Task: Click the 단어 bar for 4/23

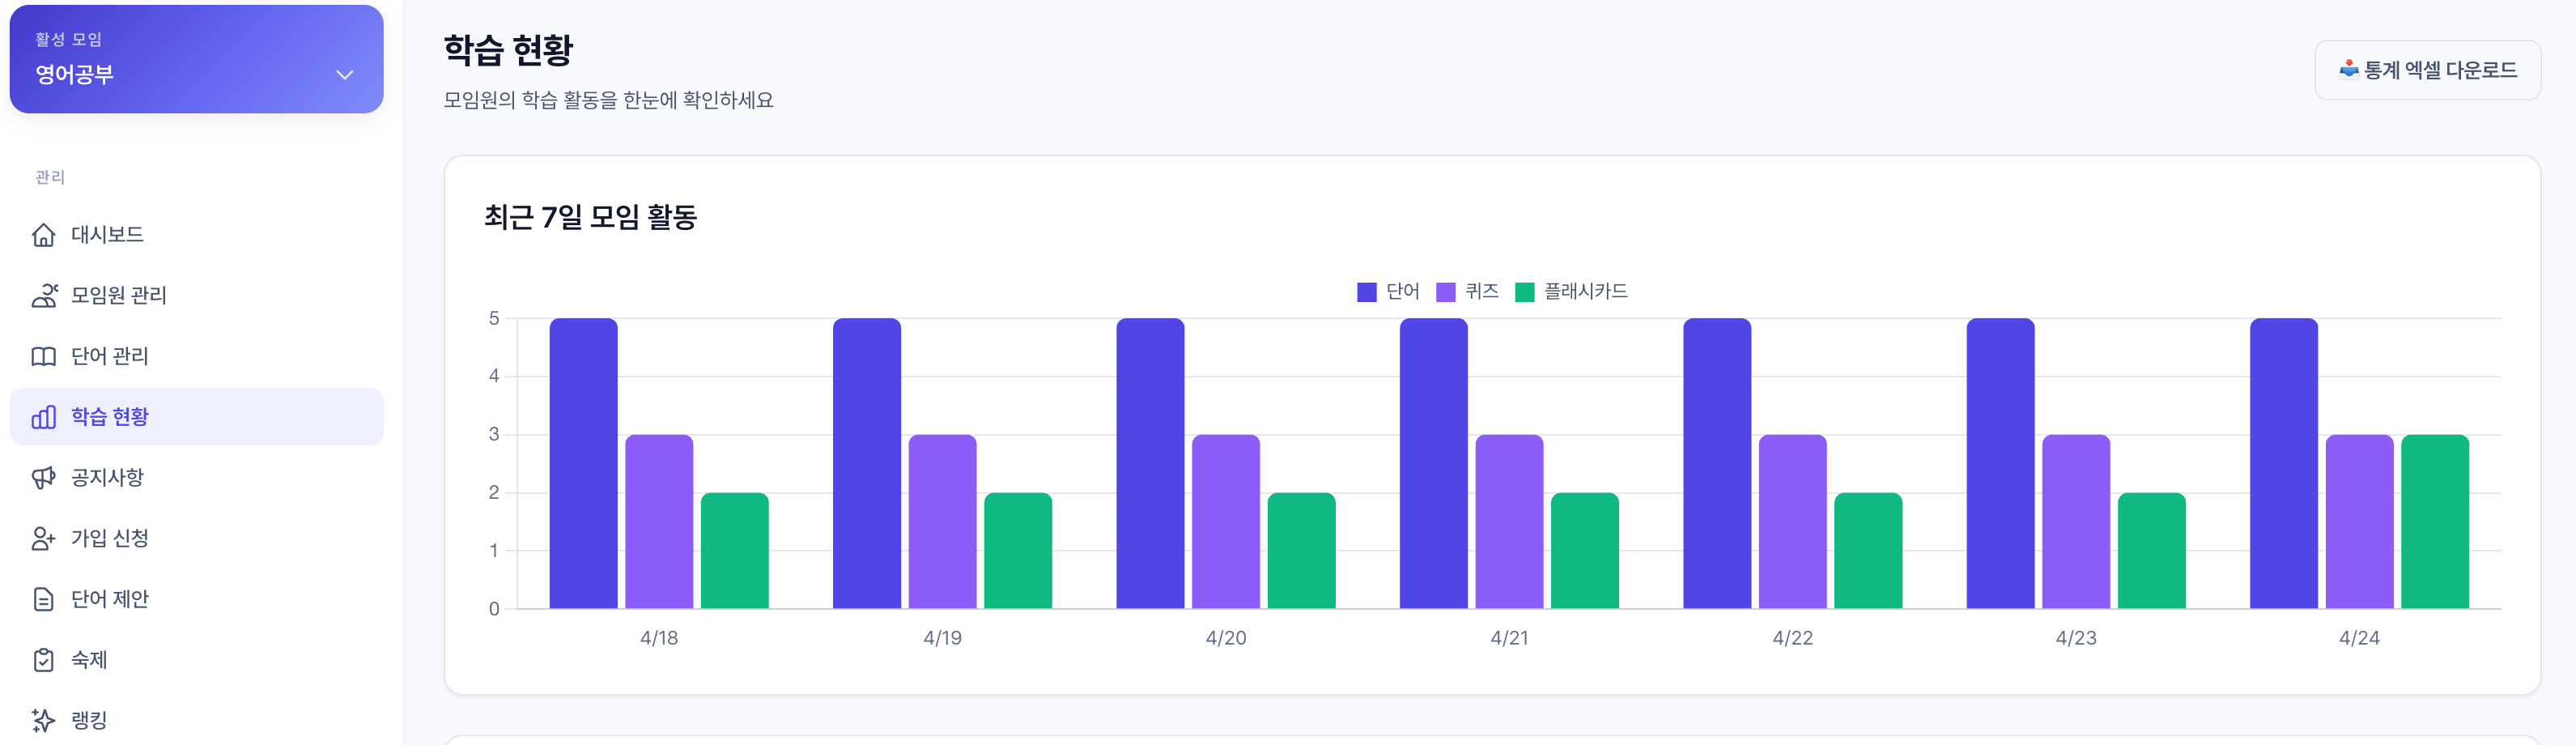Action: click(2001, 464)
